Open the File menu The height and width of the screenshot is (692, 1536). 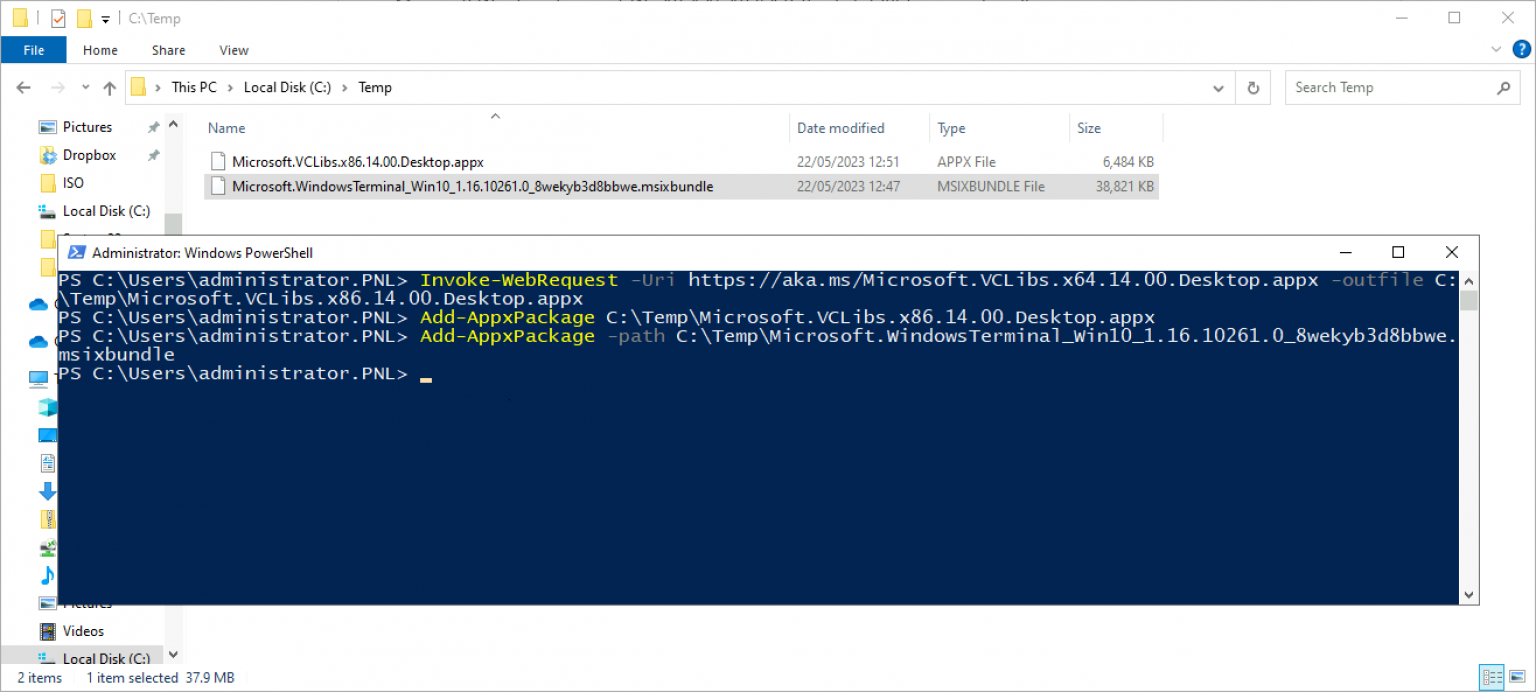pyautogui.click(x=33, y=49)
